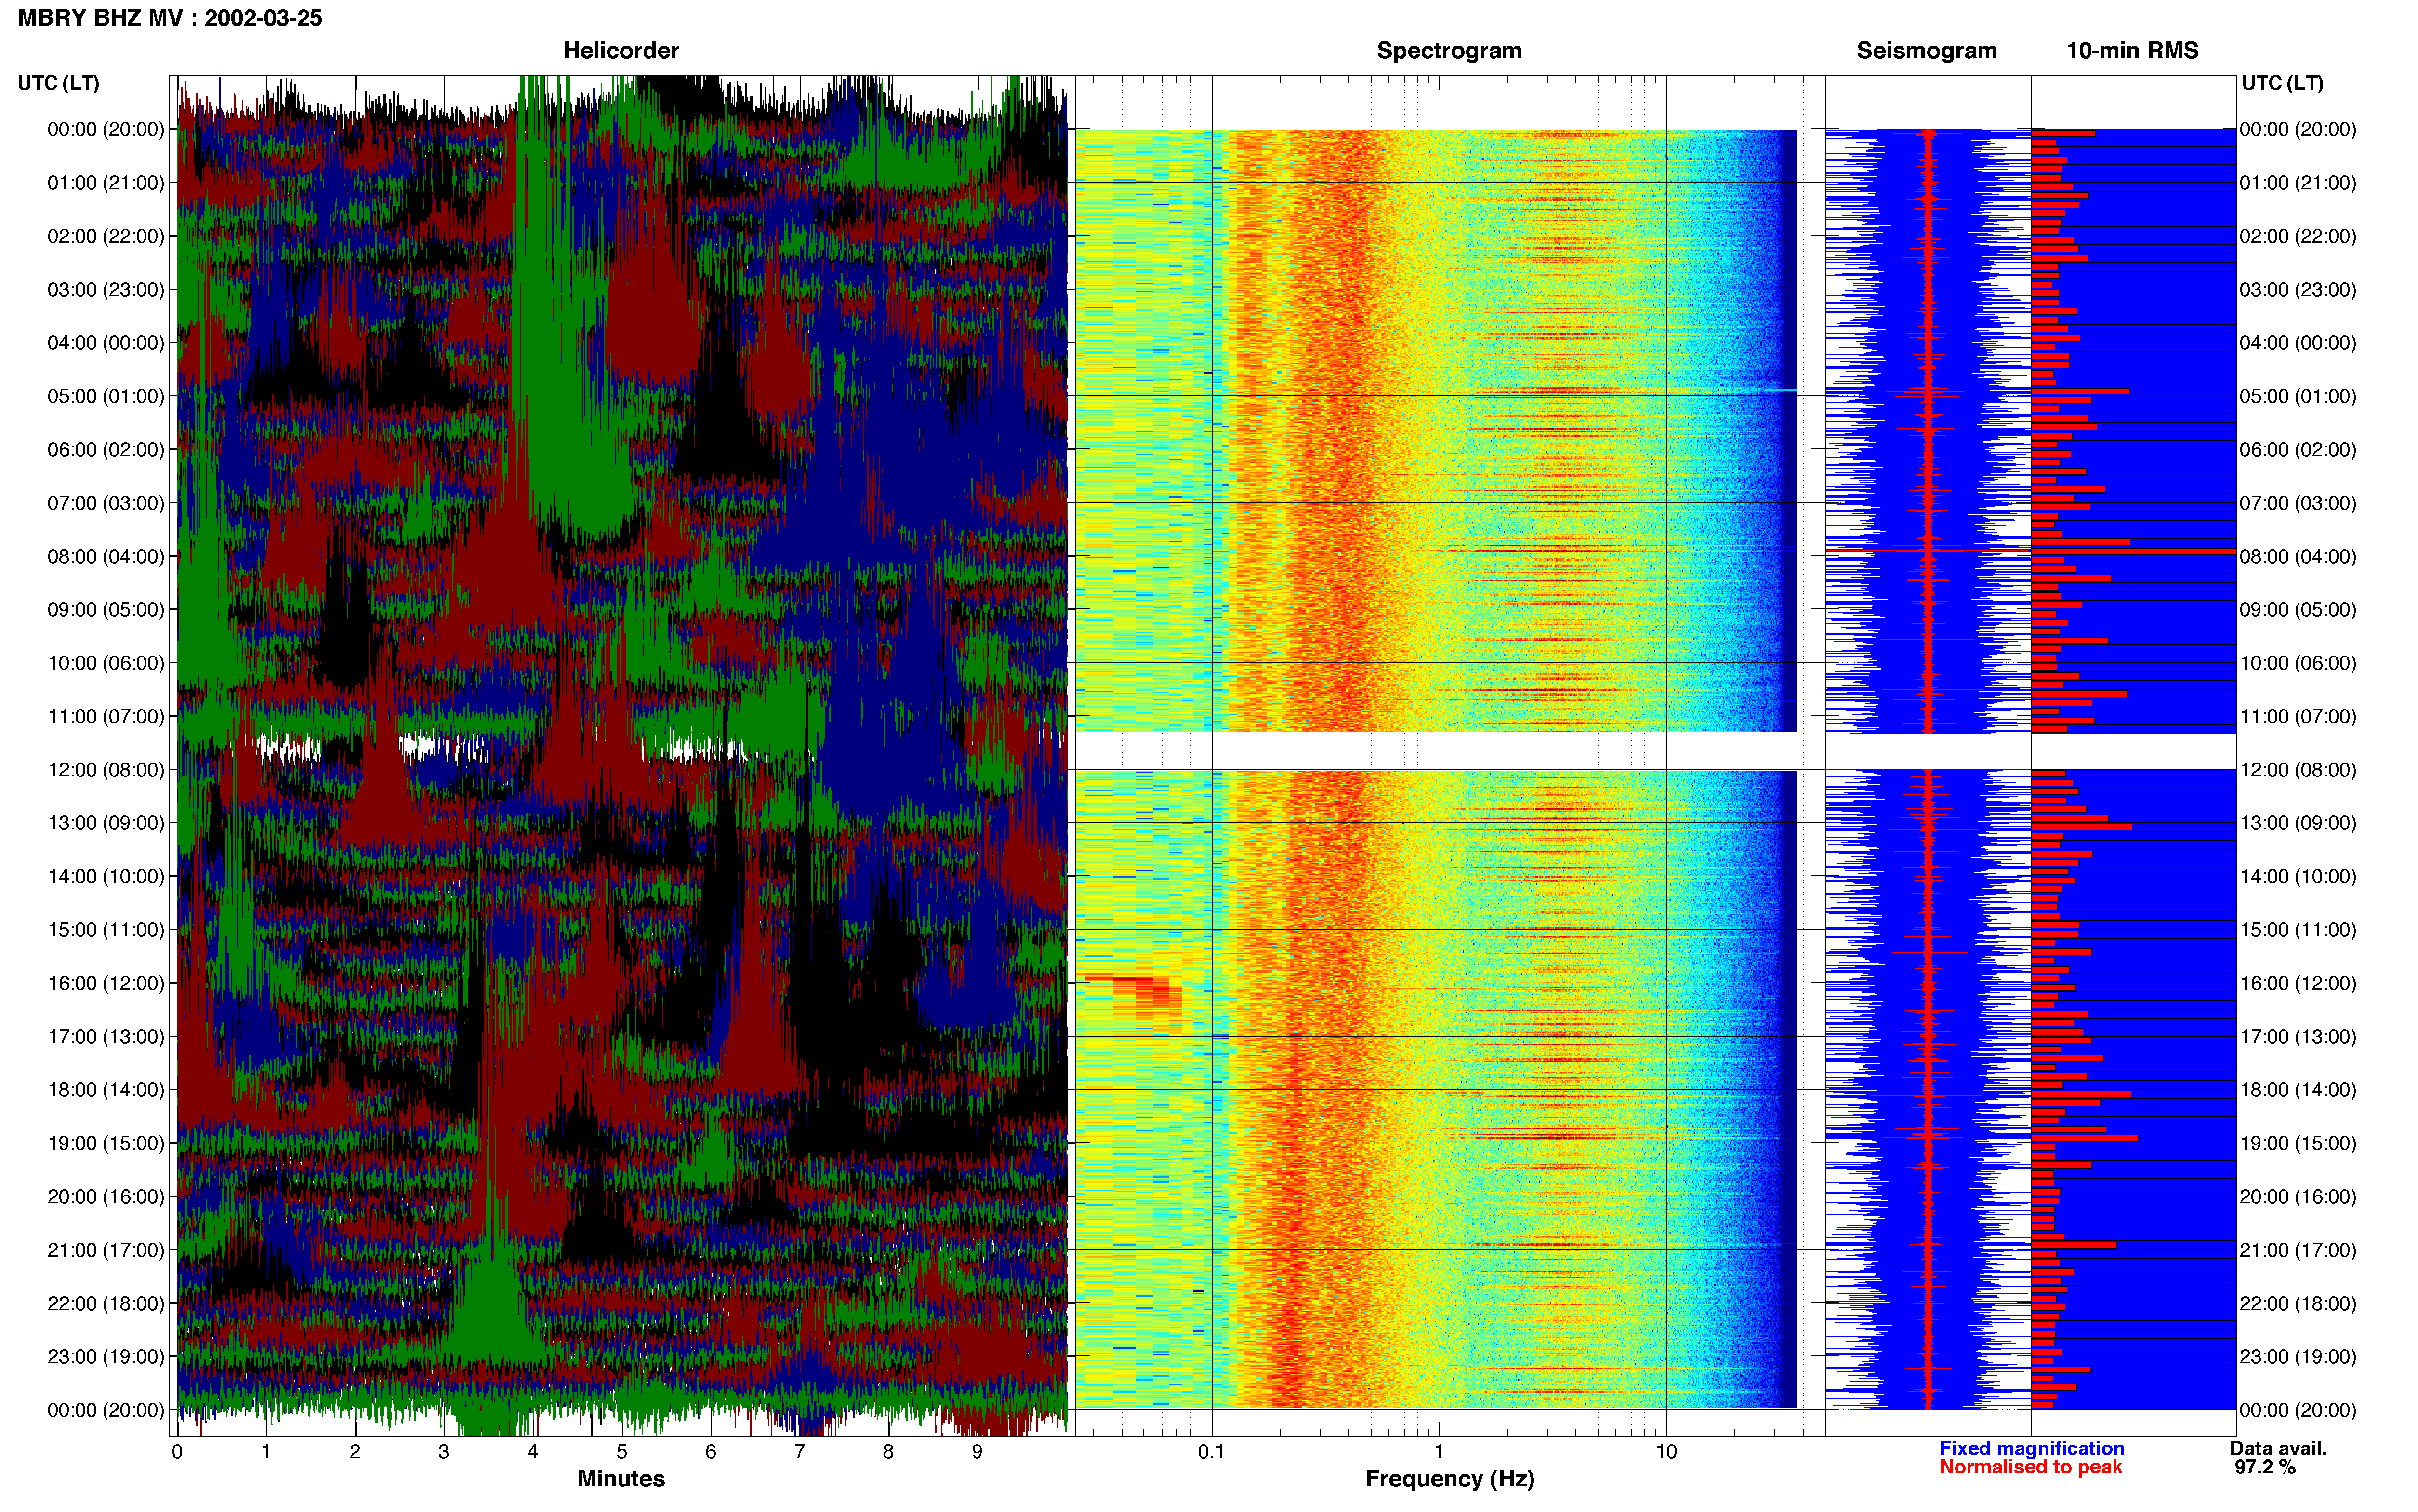
Task: Click right time label 23:00 (19:00)
Action: (x=2298, y=1356)
